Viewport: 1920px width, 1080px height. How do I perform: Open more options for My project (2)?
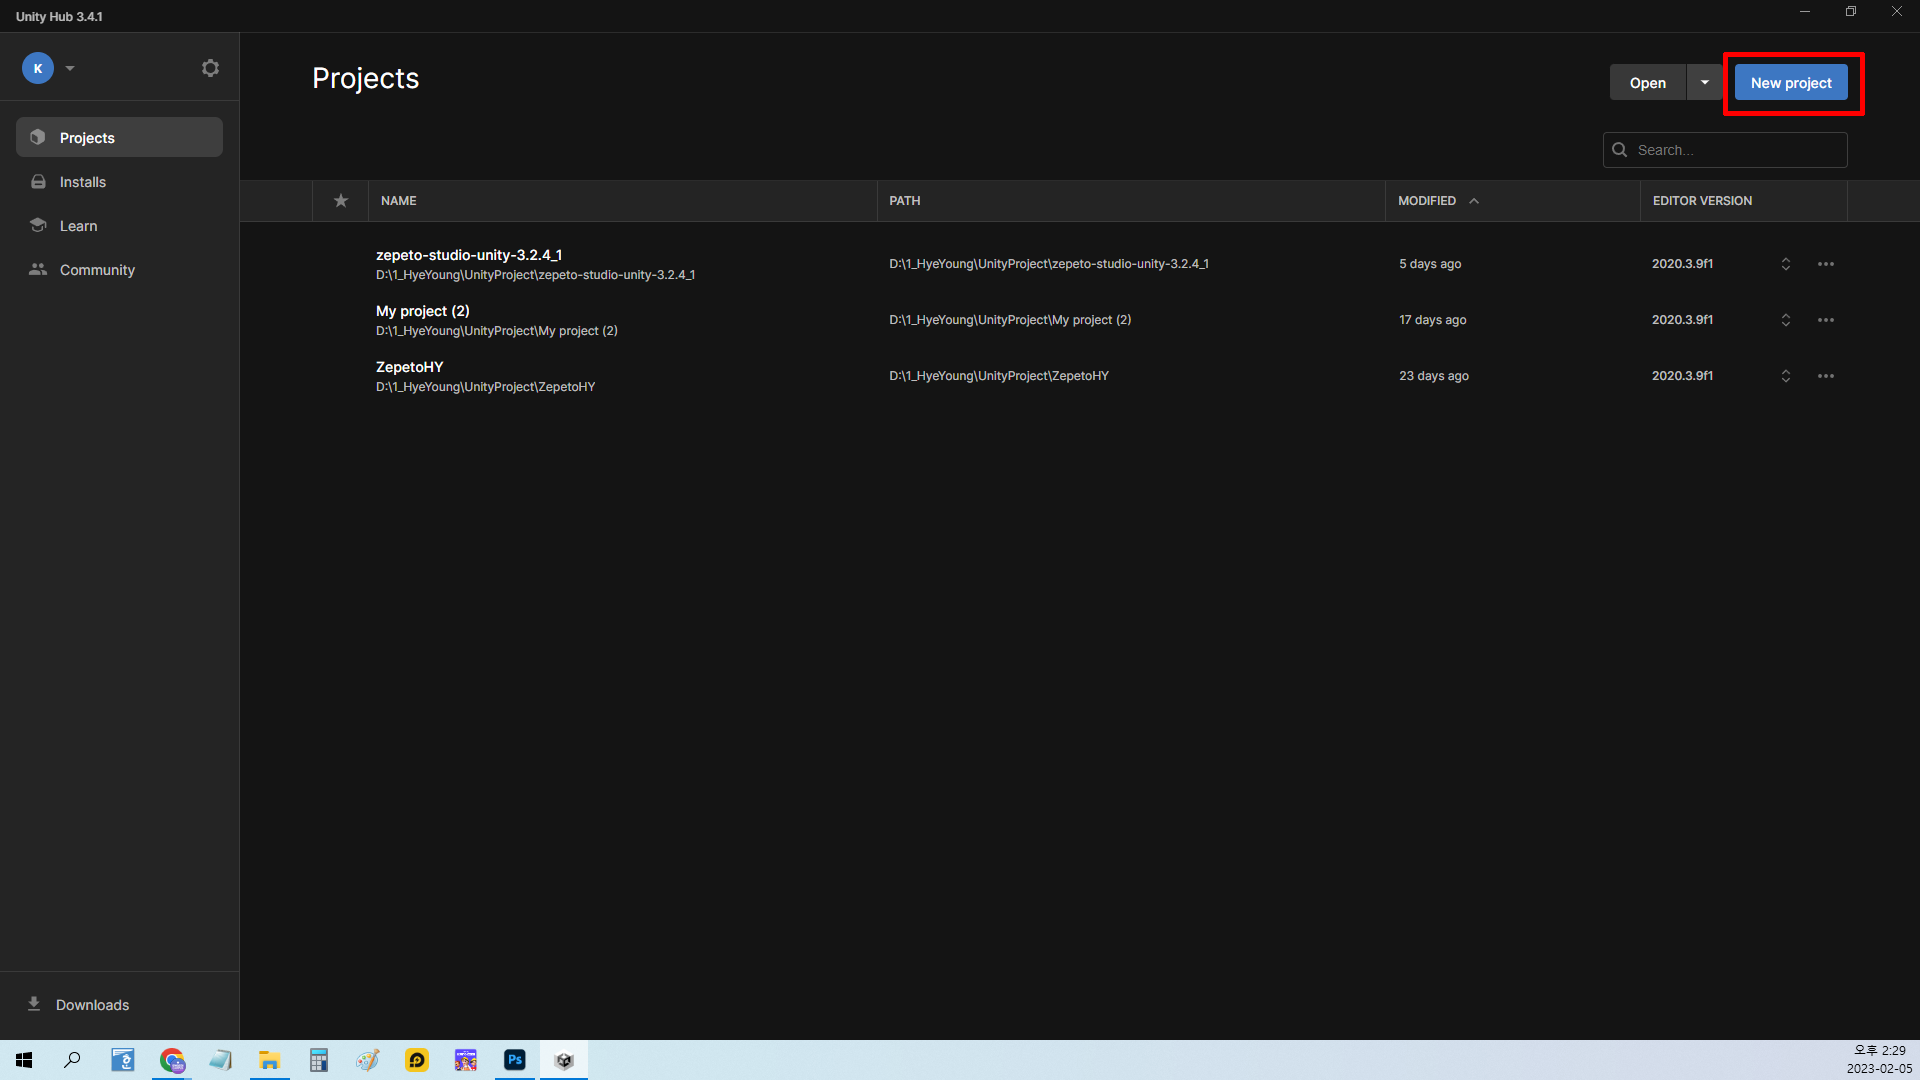[1825, 320]
